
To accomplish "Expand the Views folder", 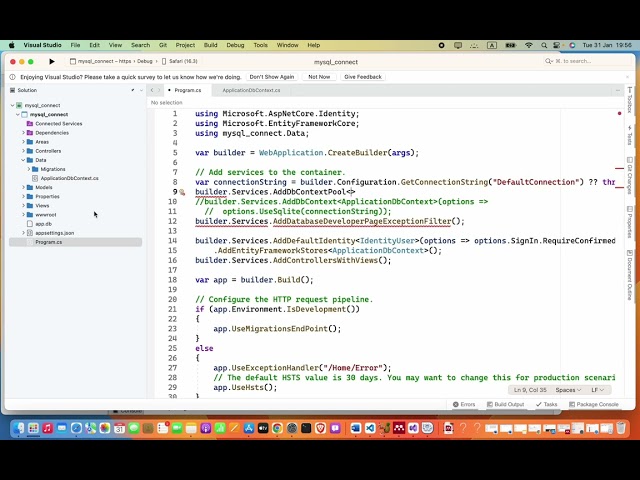I will (x=23, y=206).
